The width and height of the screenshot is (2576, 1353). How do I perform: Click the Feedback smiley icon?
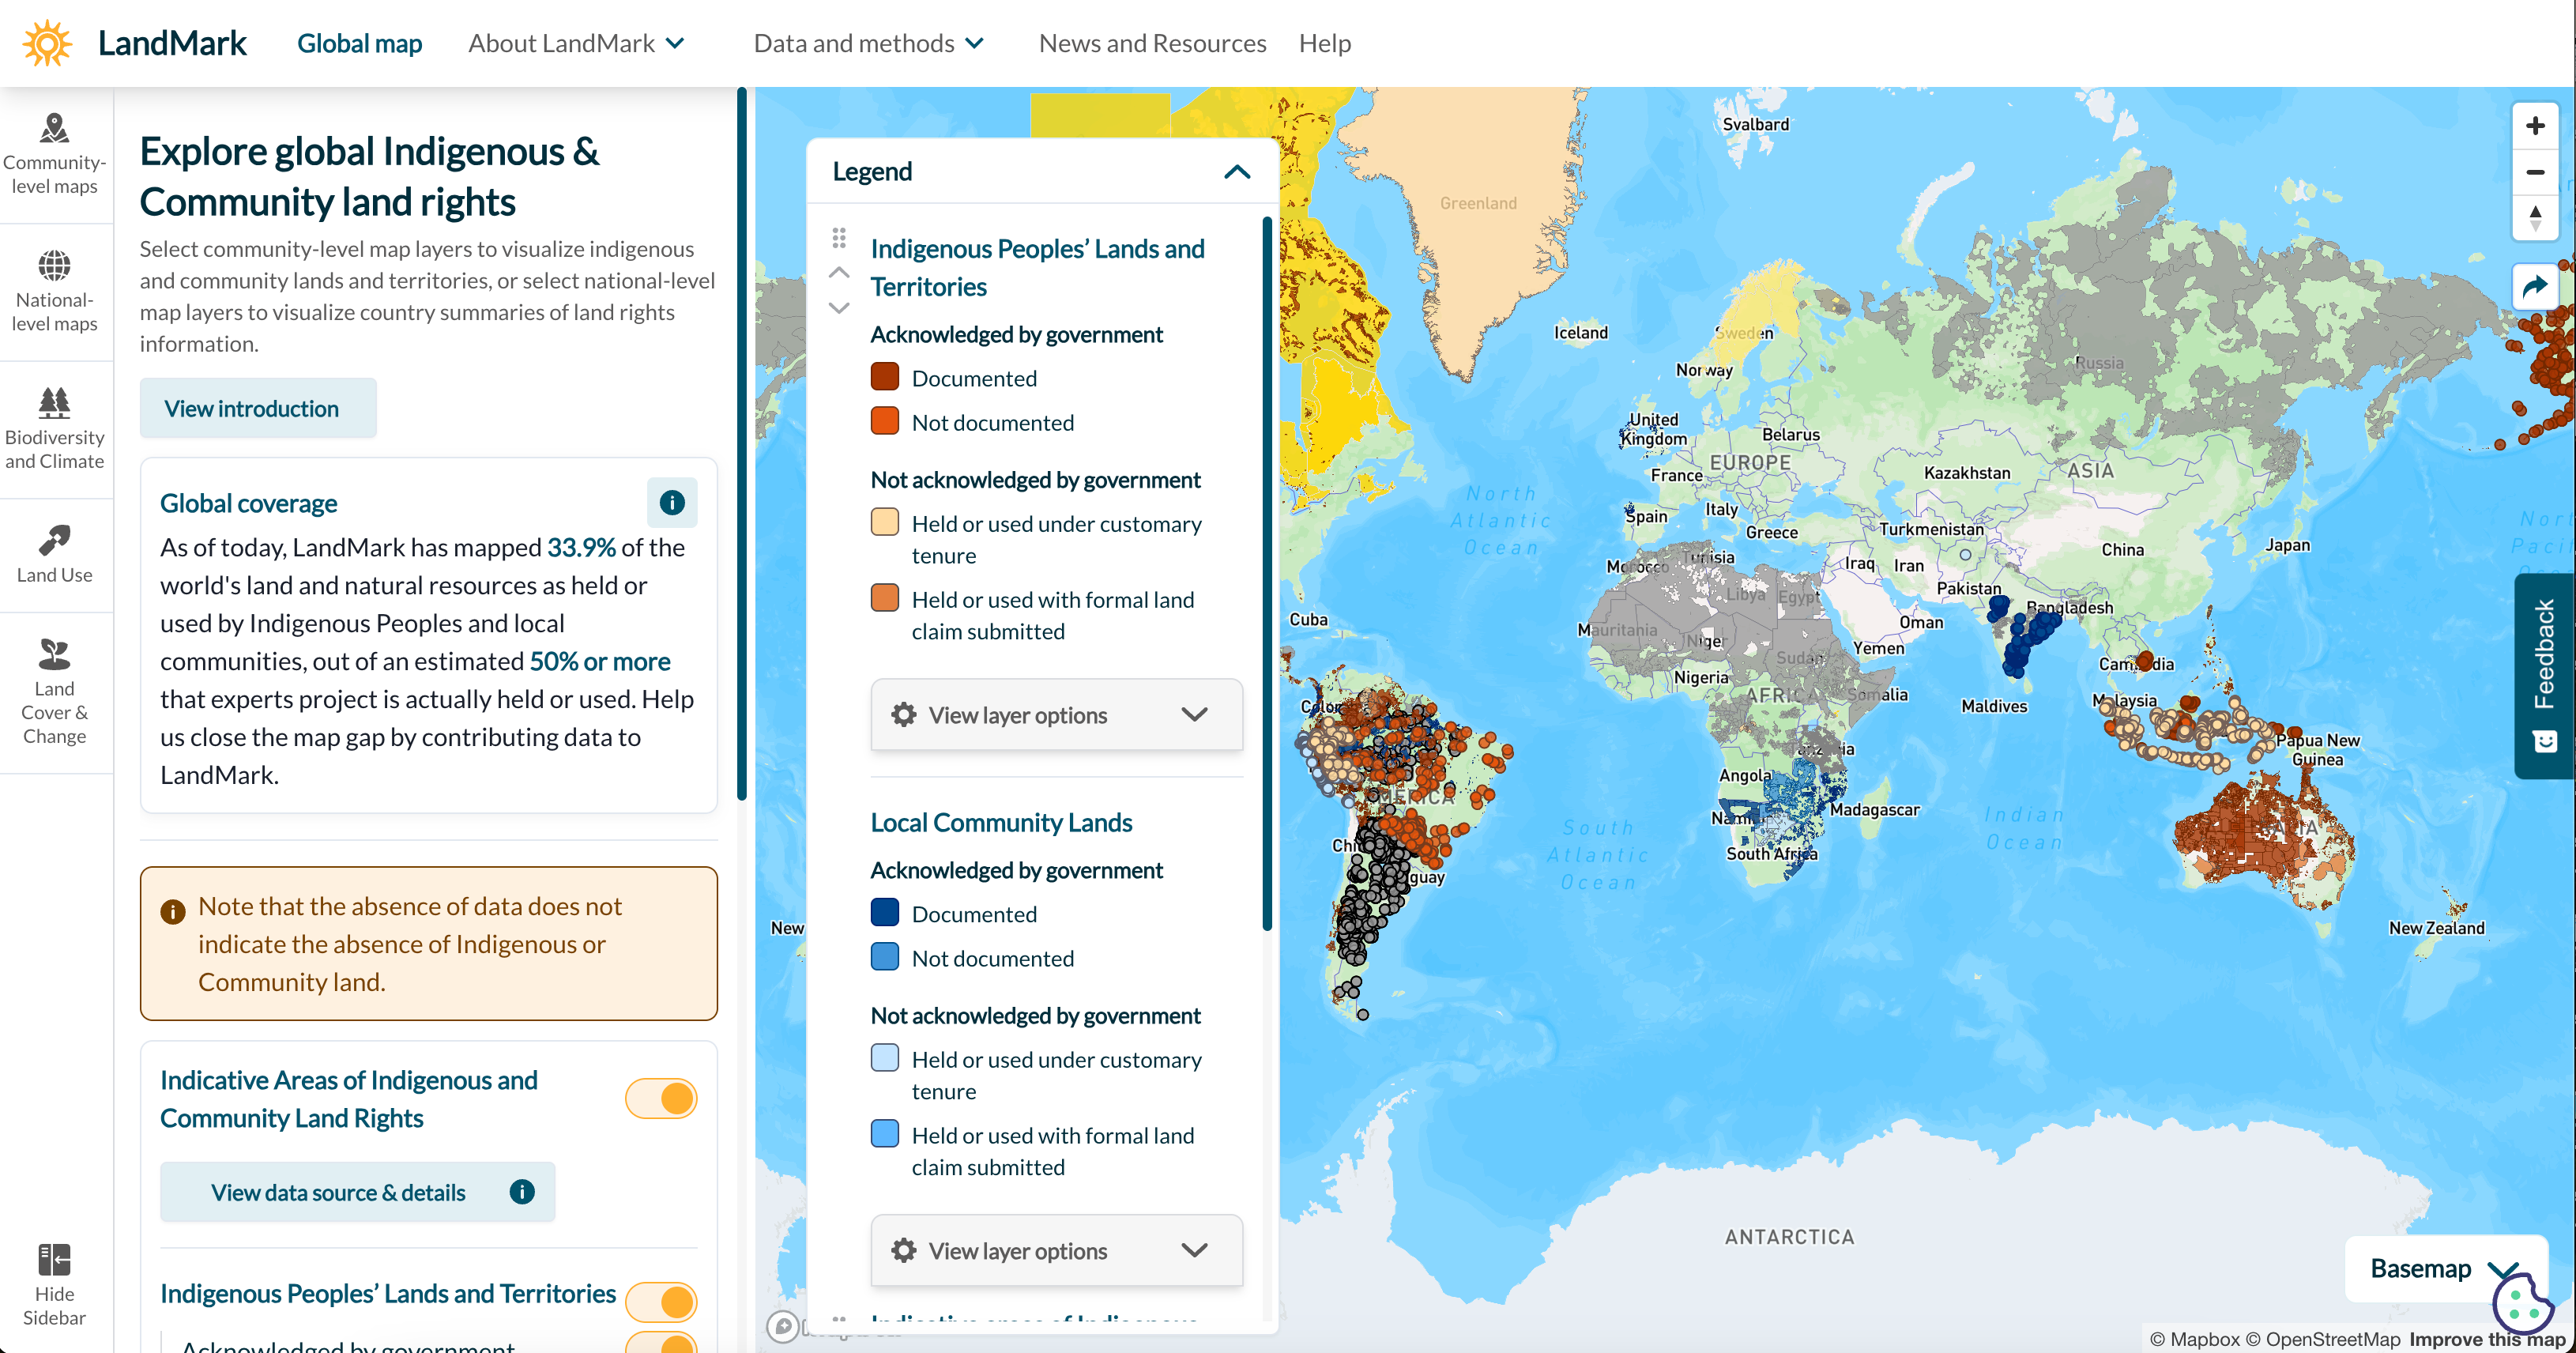[x=2545, y=741]
